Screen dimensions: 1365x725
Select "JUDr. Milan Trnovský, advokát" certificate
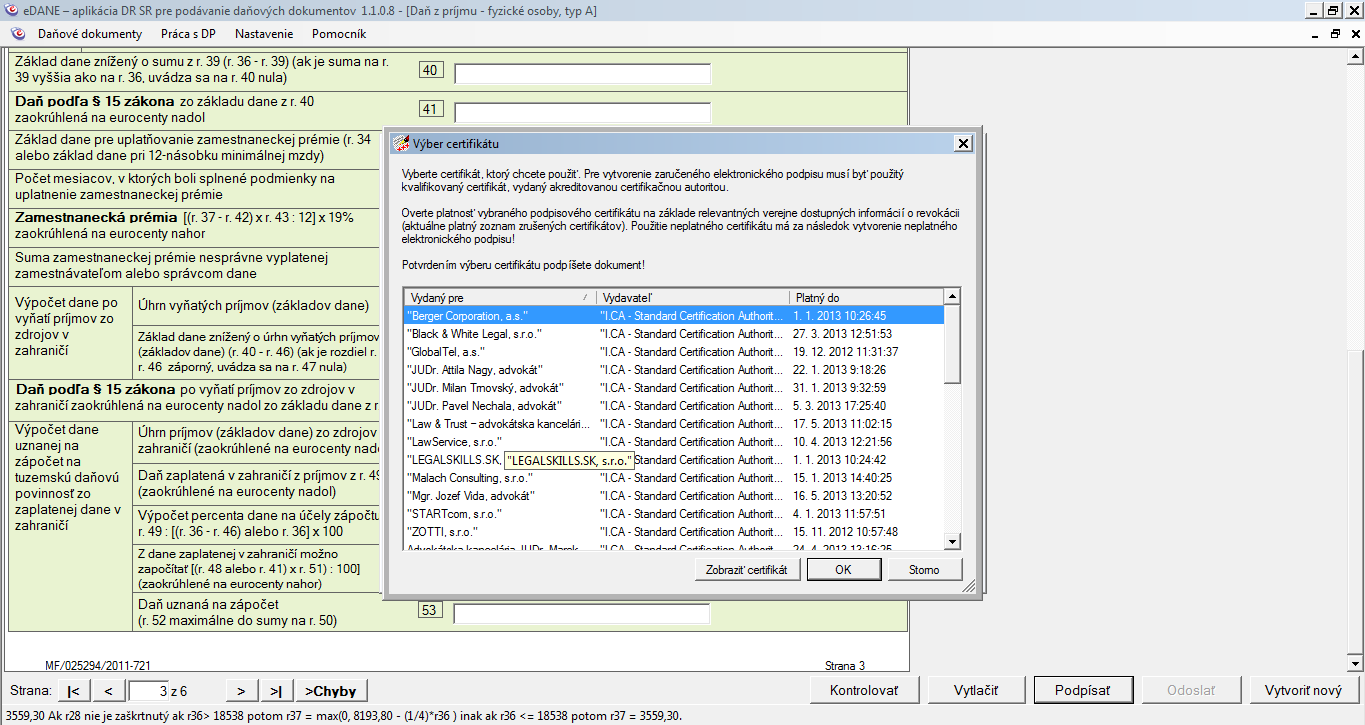click(674, 388)
